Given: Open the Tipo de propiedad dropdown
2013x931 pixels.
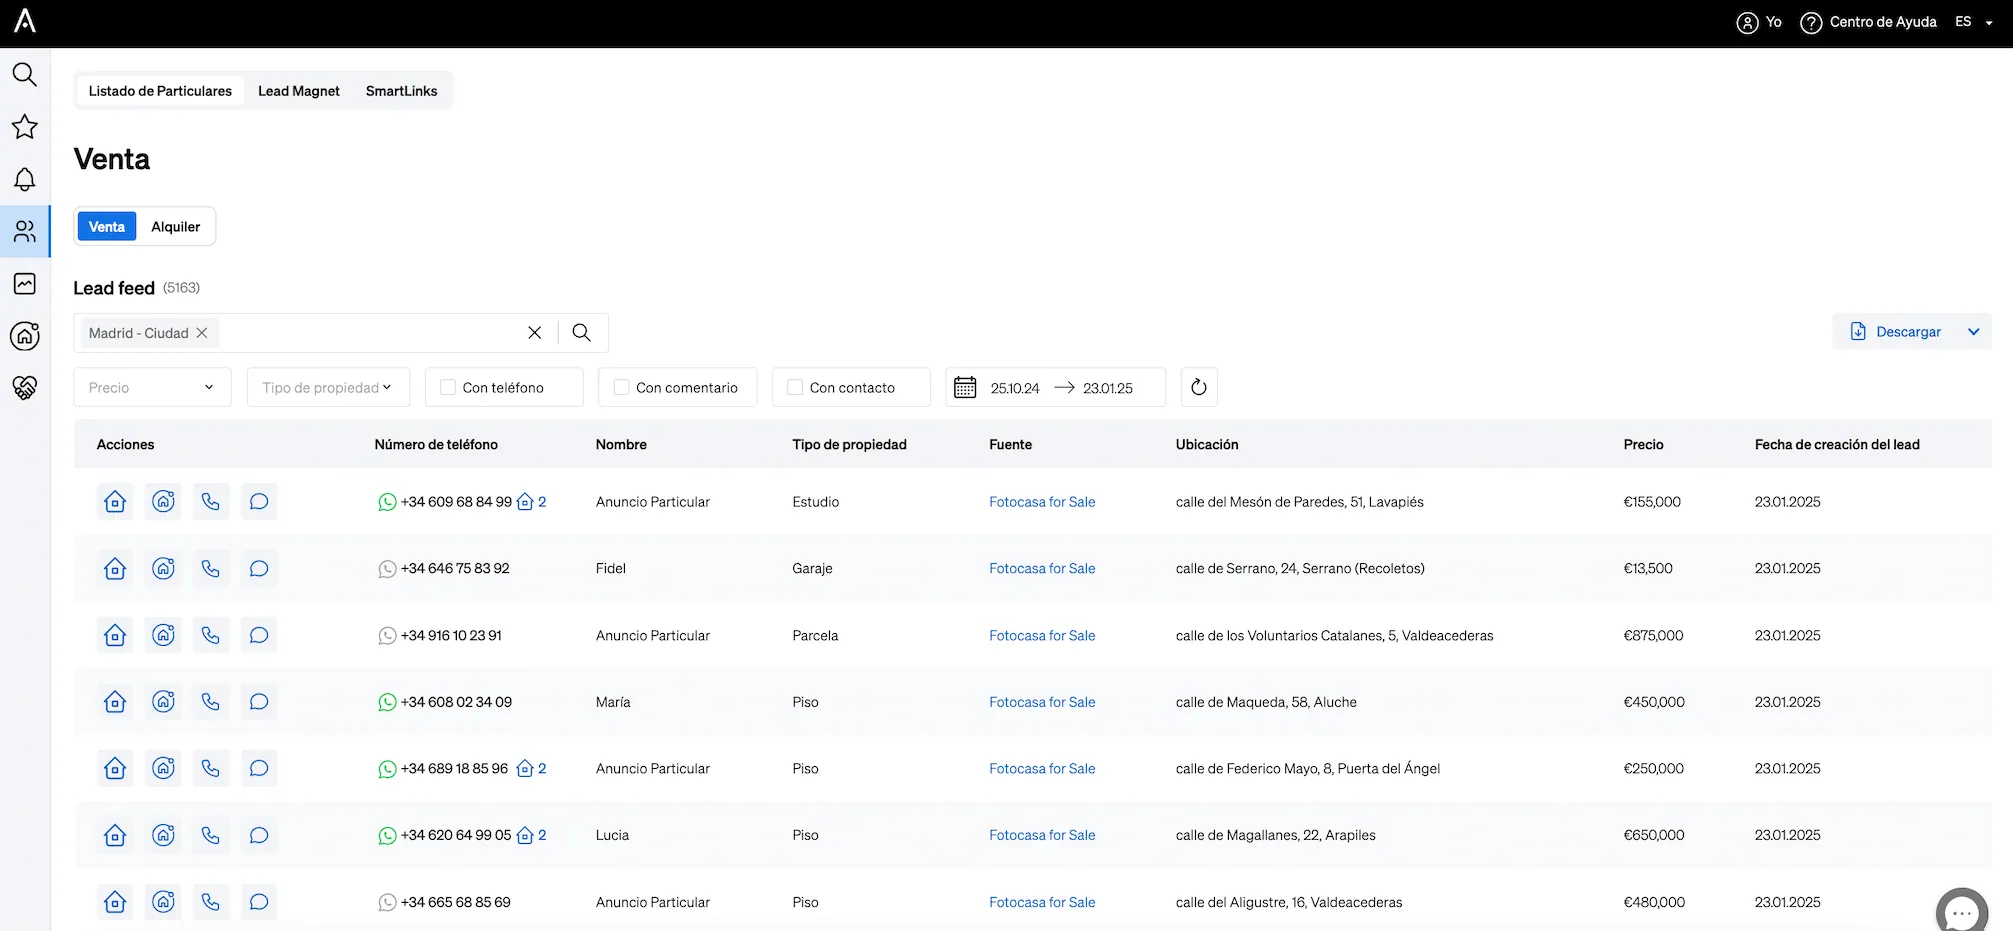Looking at the screenshot, I should point(328,388).
